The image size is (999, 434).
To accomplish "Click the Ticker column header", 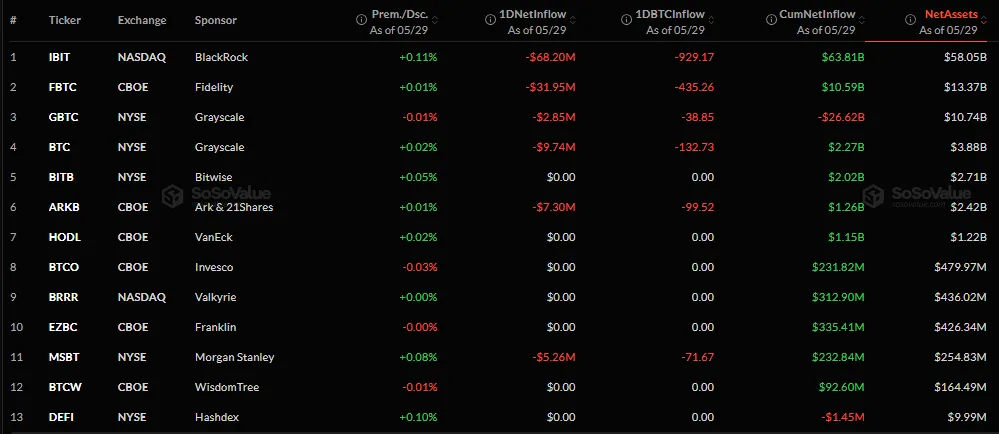I will [64, 20].
